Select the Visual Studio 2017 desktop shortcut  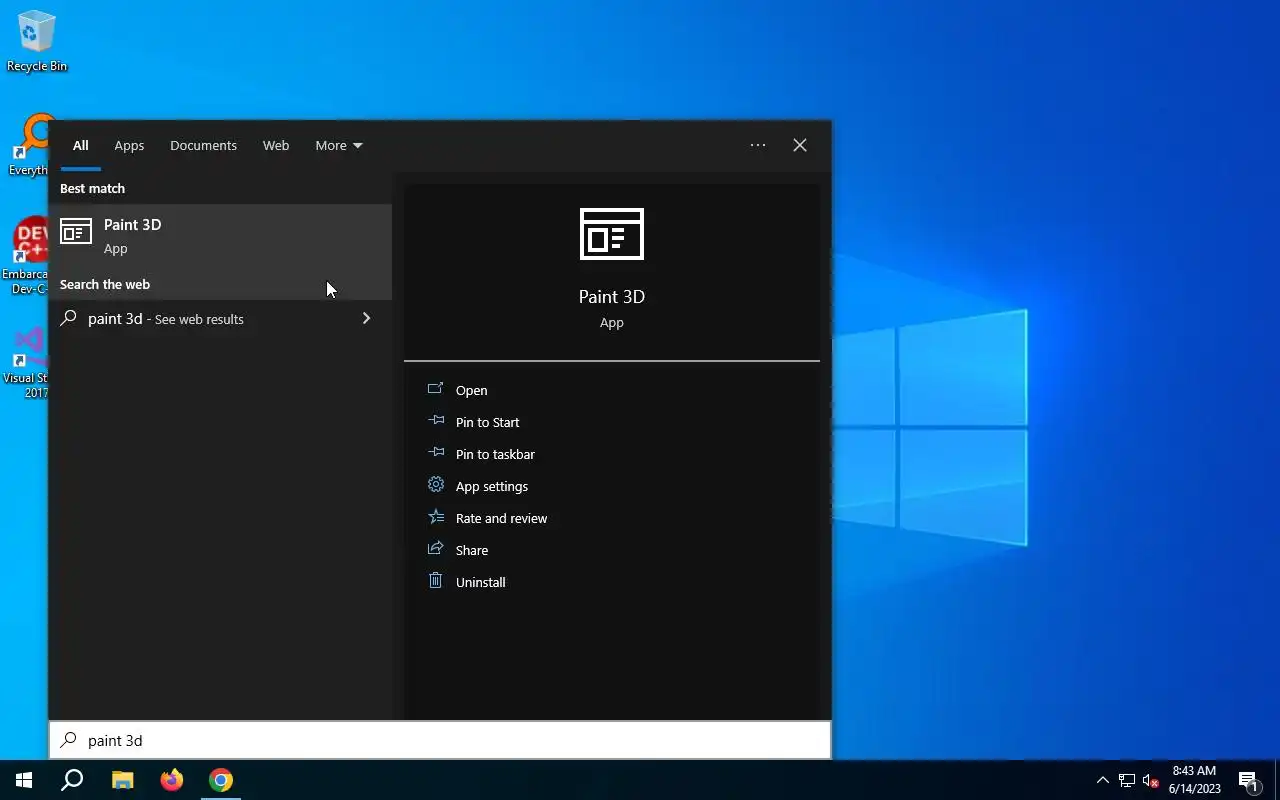point(27,364)
